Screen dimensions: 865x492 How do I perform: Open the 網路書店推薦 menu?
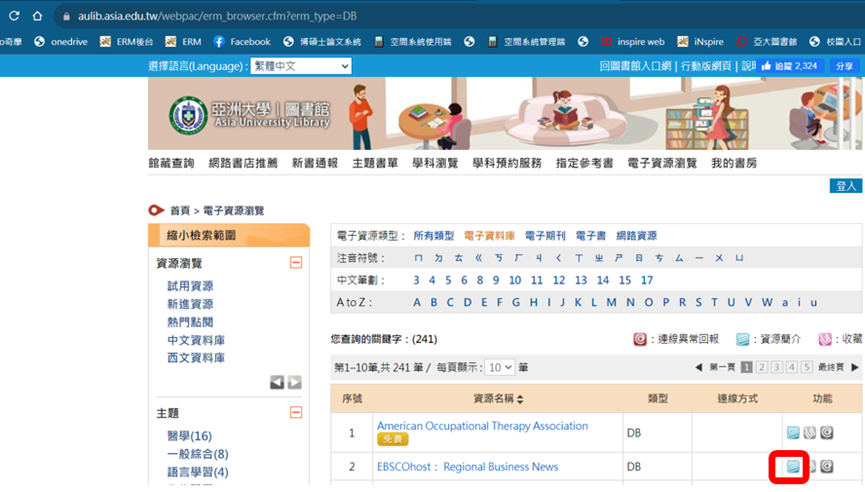(x=243, y=163)
